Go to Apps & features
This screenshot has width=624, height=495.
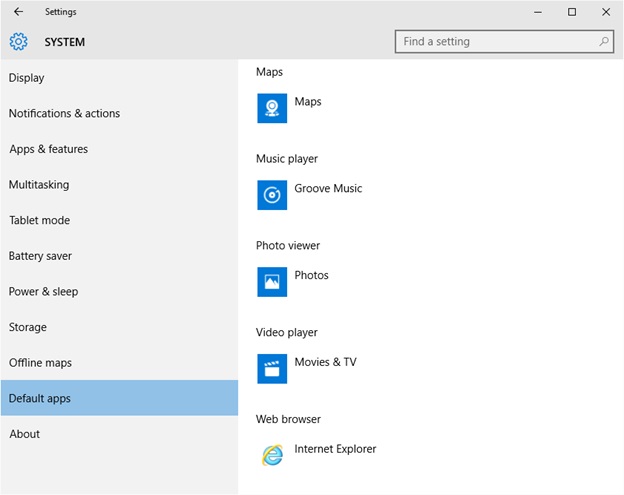tap(48, 149)
